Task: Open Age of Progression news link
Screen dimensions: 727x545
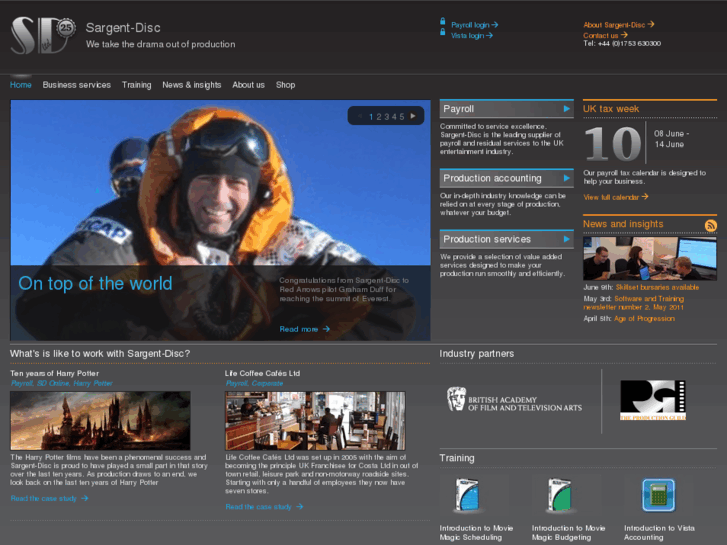Action: tap(644, 319)
